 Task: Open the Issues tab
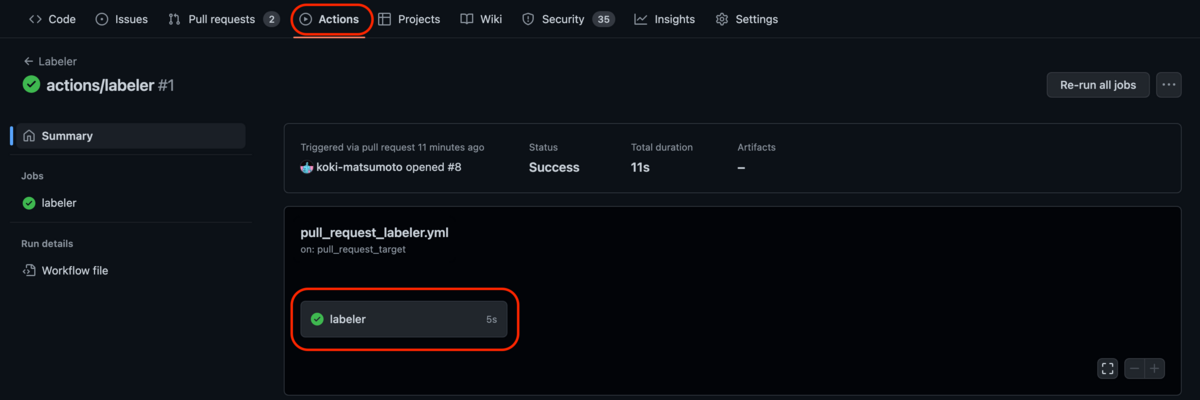(121, 19)
